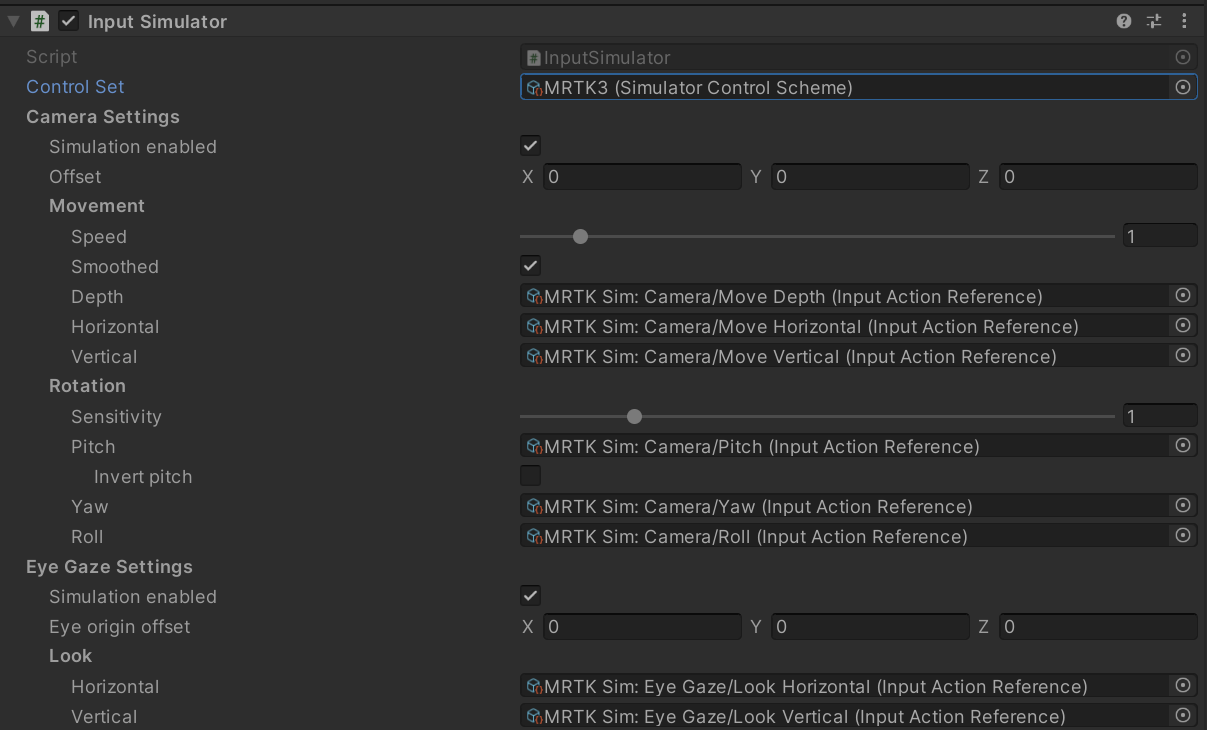Click the Eye origin offset X field

tap(642, 627)
